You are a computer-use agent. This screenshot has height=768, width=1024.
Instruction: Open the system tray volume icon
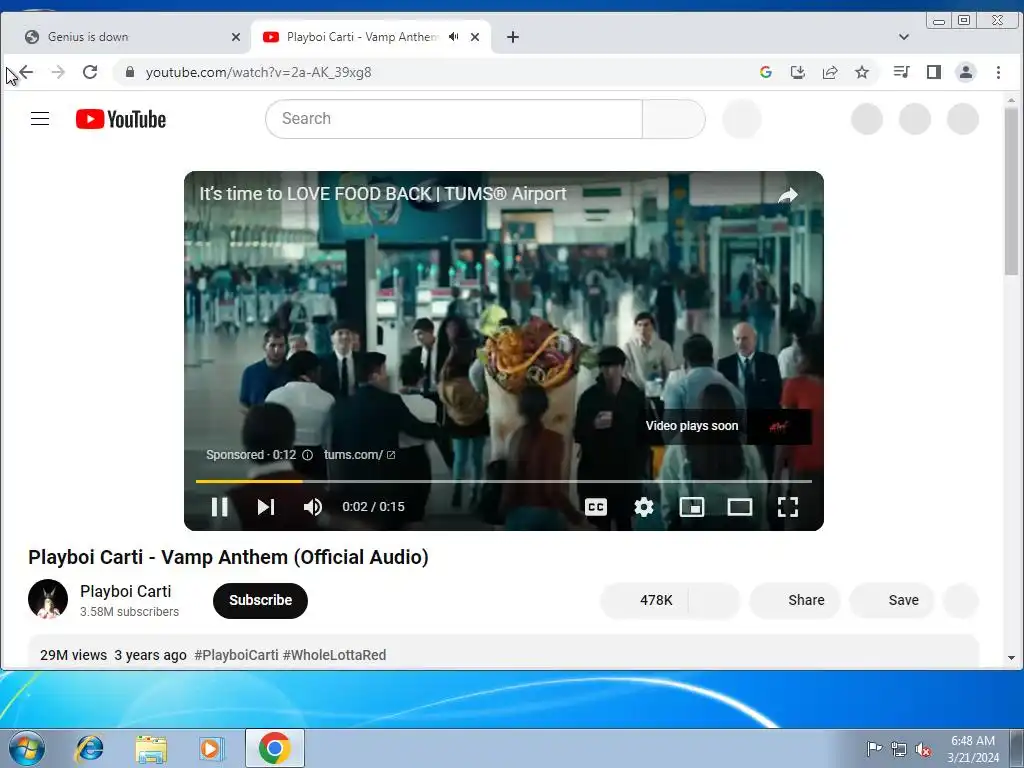[x=923, y=750]
